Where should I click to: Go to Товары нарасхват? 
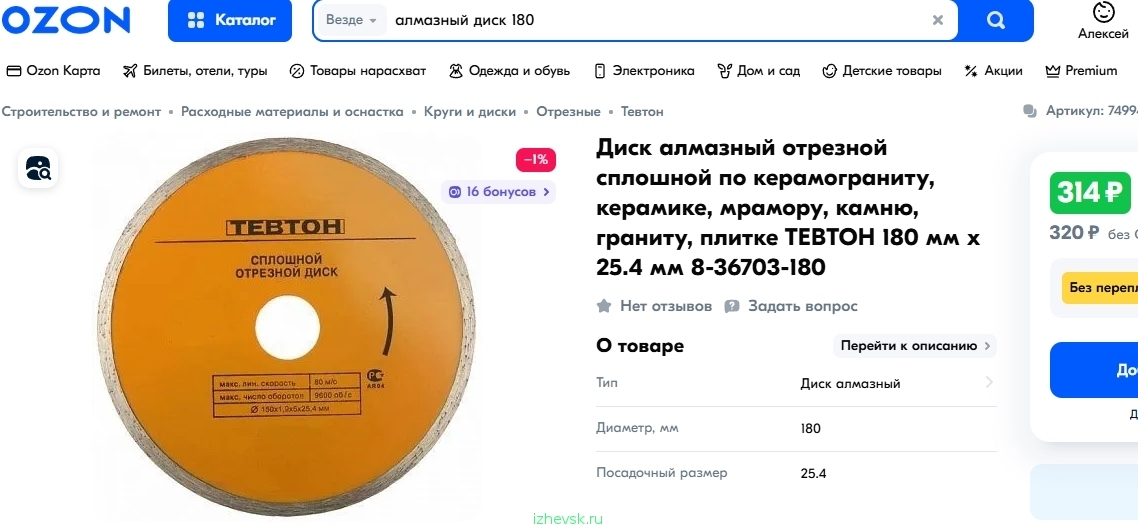358,71
